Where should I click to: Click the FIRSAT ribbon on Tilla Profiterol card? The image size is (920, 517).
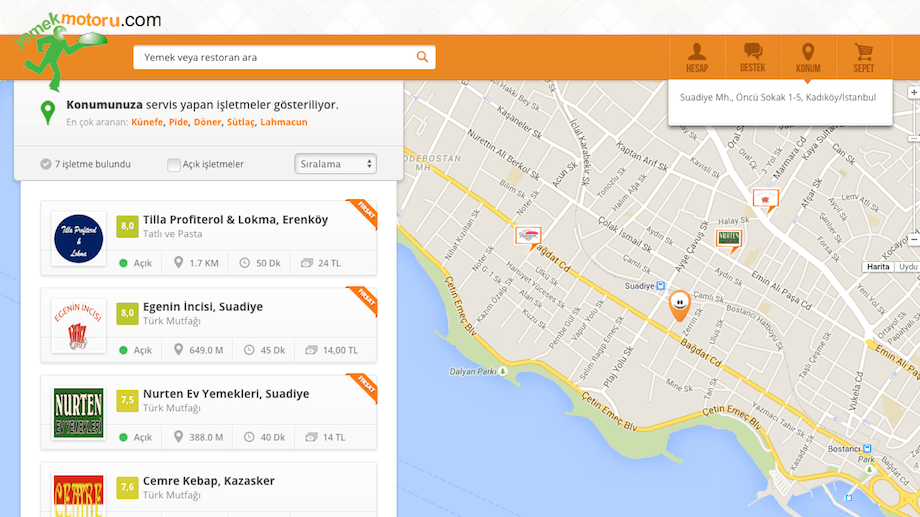365,212
